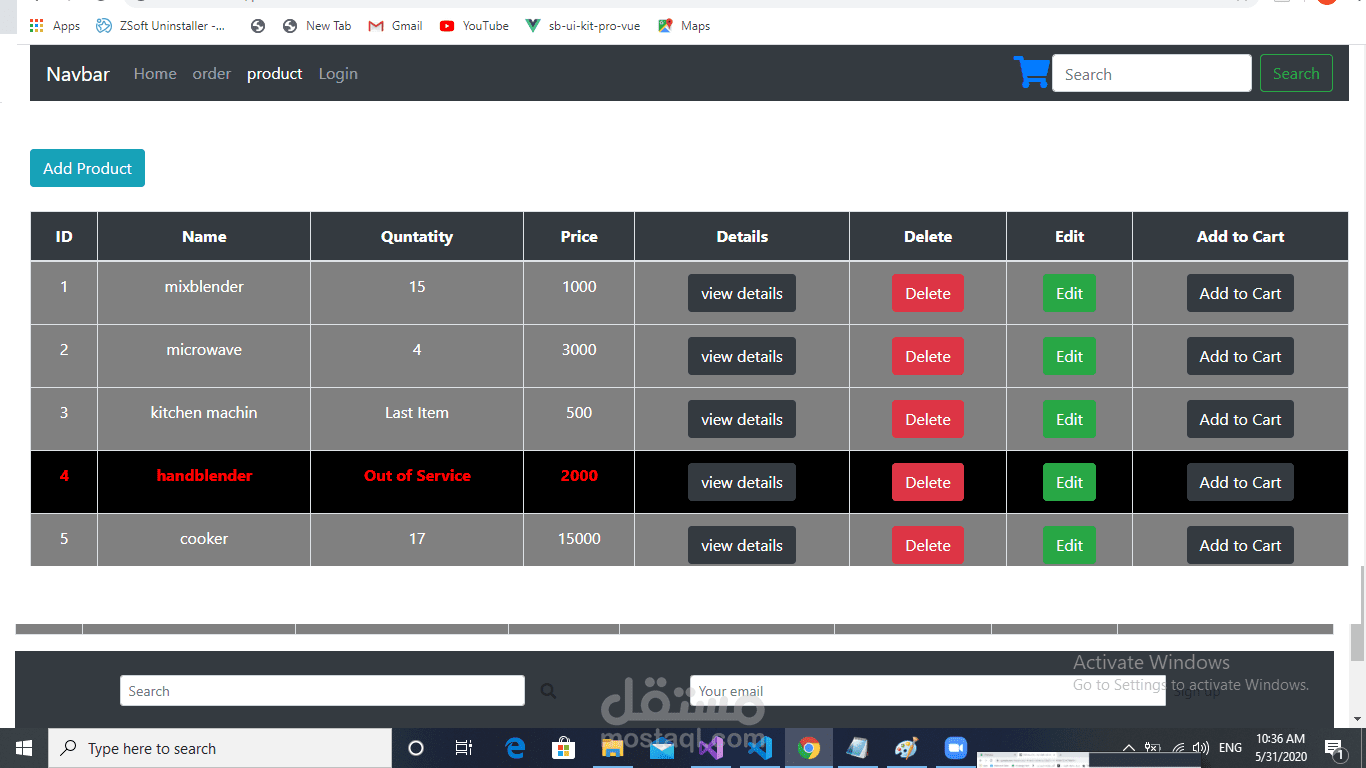The width and height of the screenshot is (1366, 768).
Task: Open the Notepad app in taskbar
Action: pyautogui.click(x=858, y=748)
